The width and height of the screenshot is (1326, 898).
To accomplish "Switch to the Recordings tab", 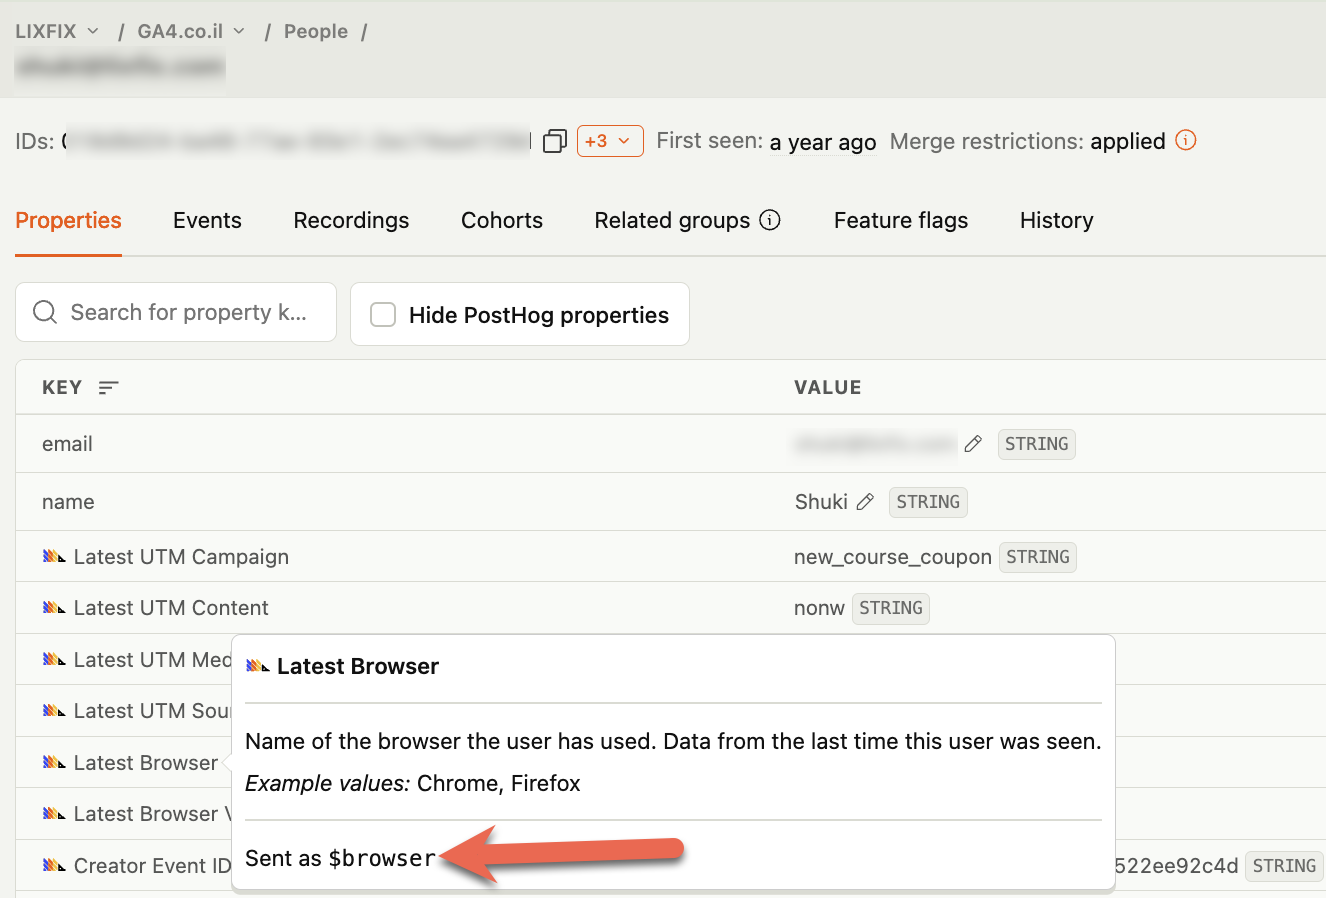I will [351, 220].
